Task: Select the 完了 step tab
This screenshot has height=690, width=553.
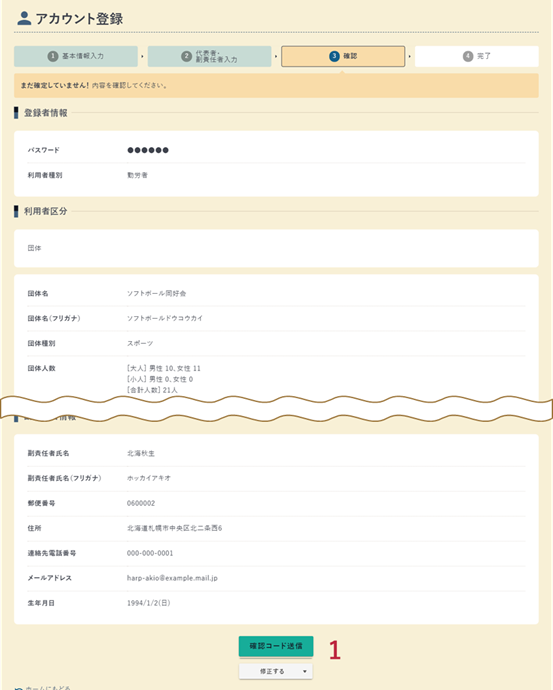Action: (477, 56)
